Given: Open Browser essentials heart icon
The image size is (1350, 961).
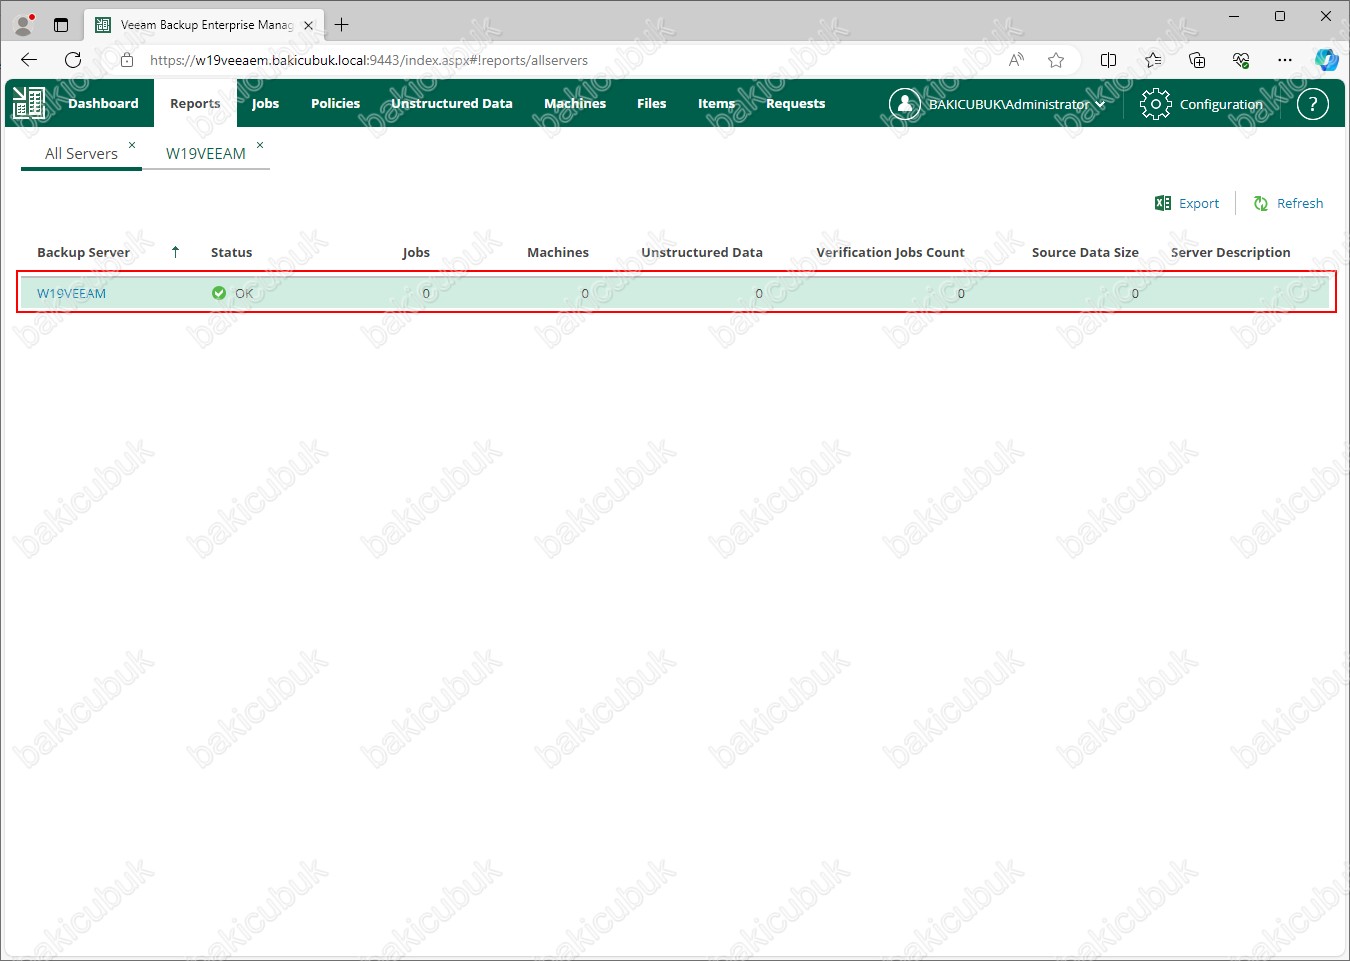Looking at the screenshot, I should pyautogui.click(x=1241, y=60).
